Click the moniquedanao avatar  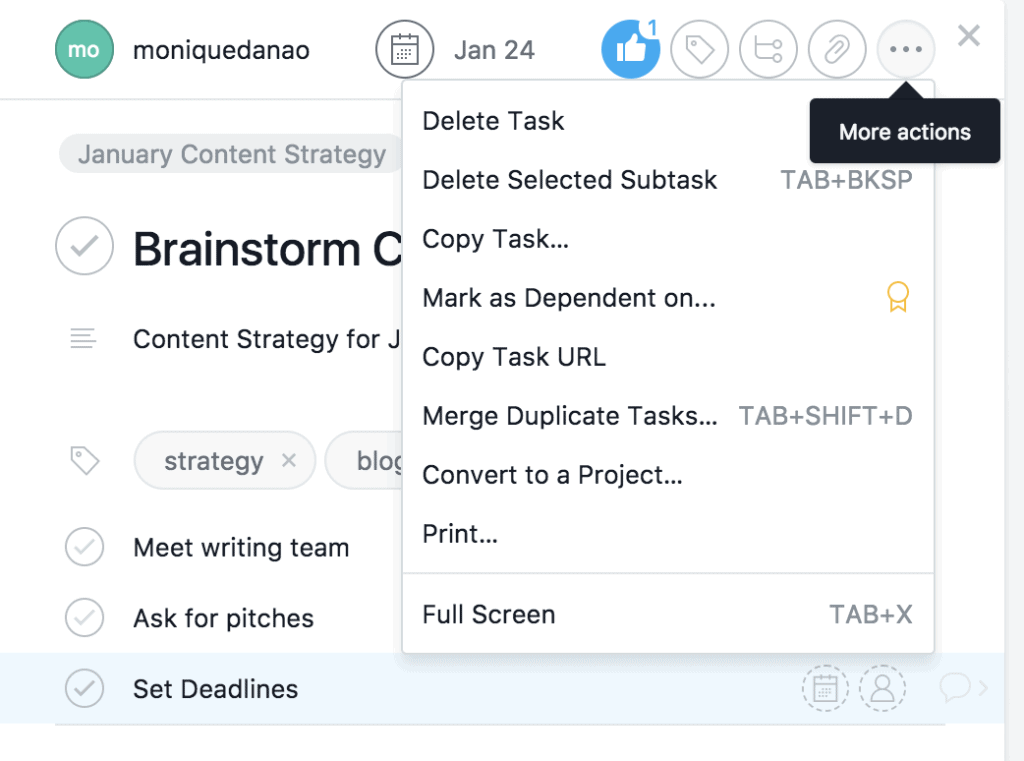pos(84,49)
